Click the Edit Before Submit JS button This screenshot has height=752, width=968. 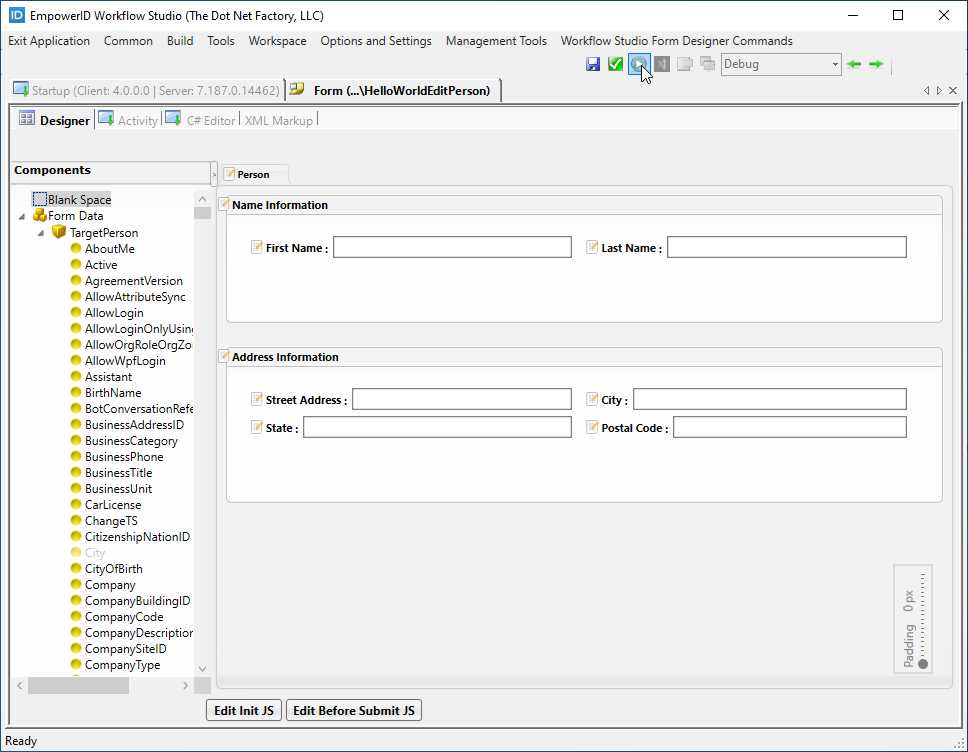tap(355, 710)
